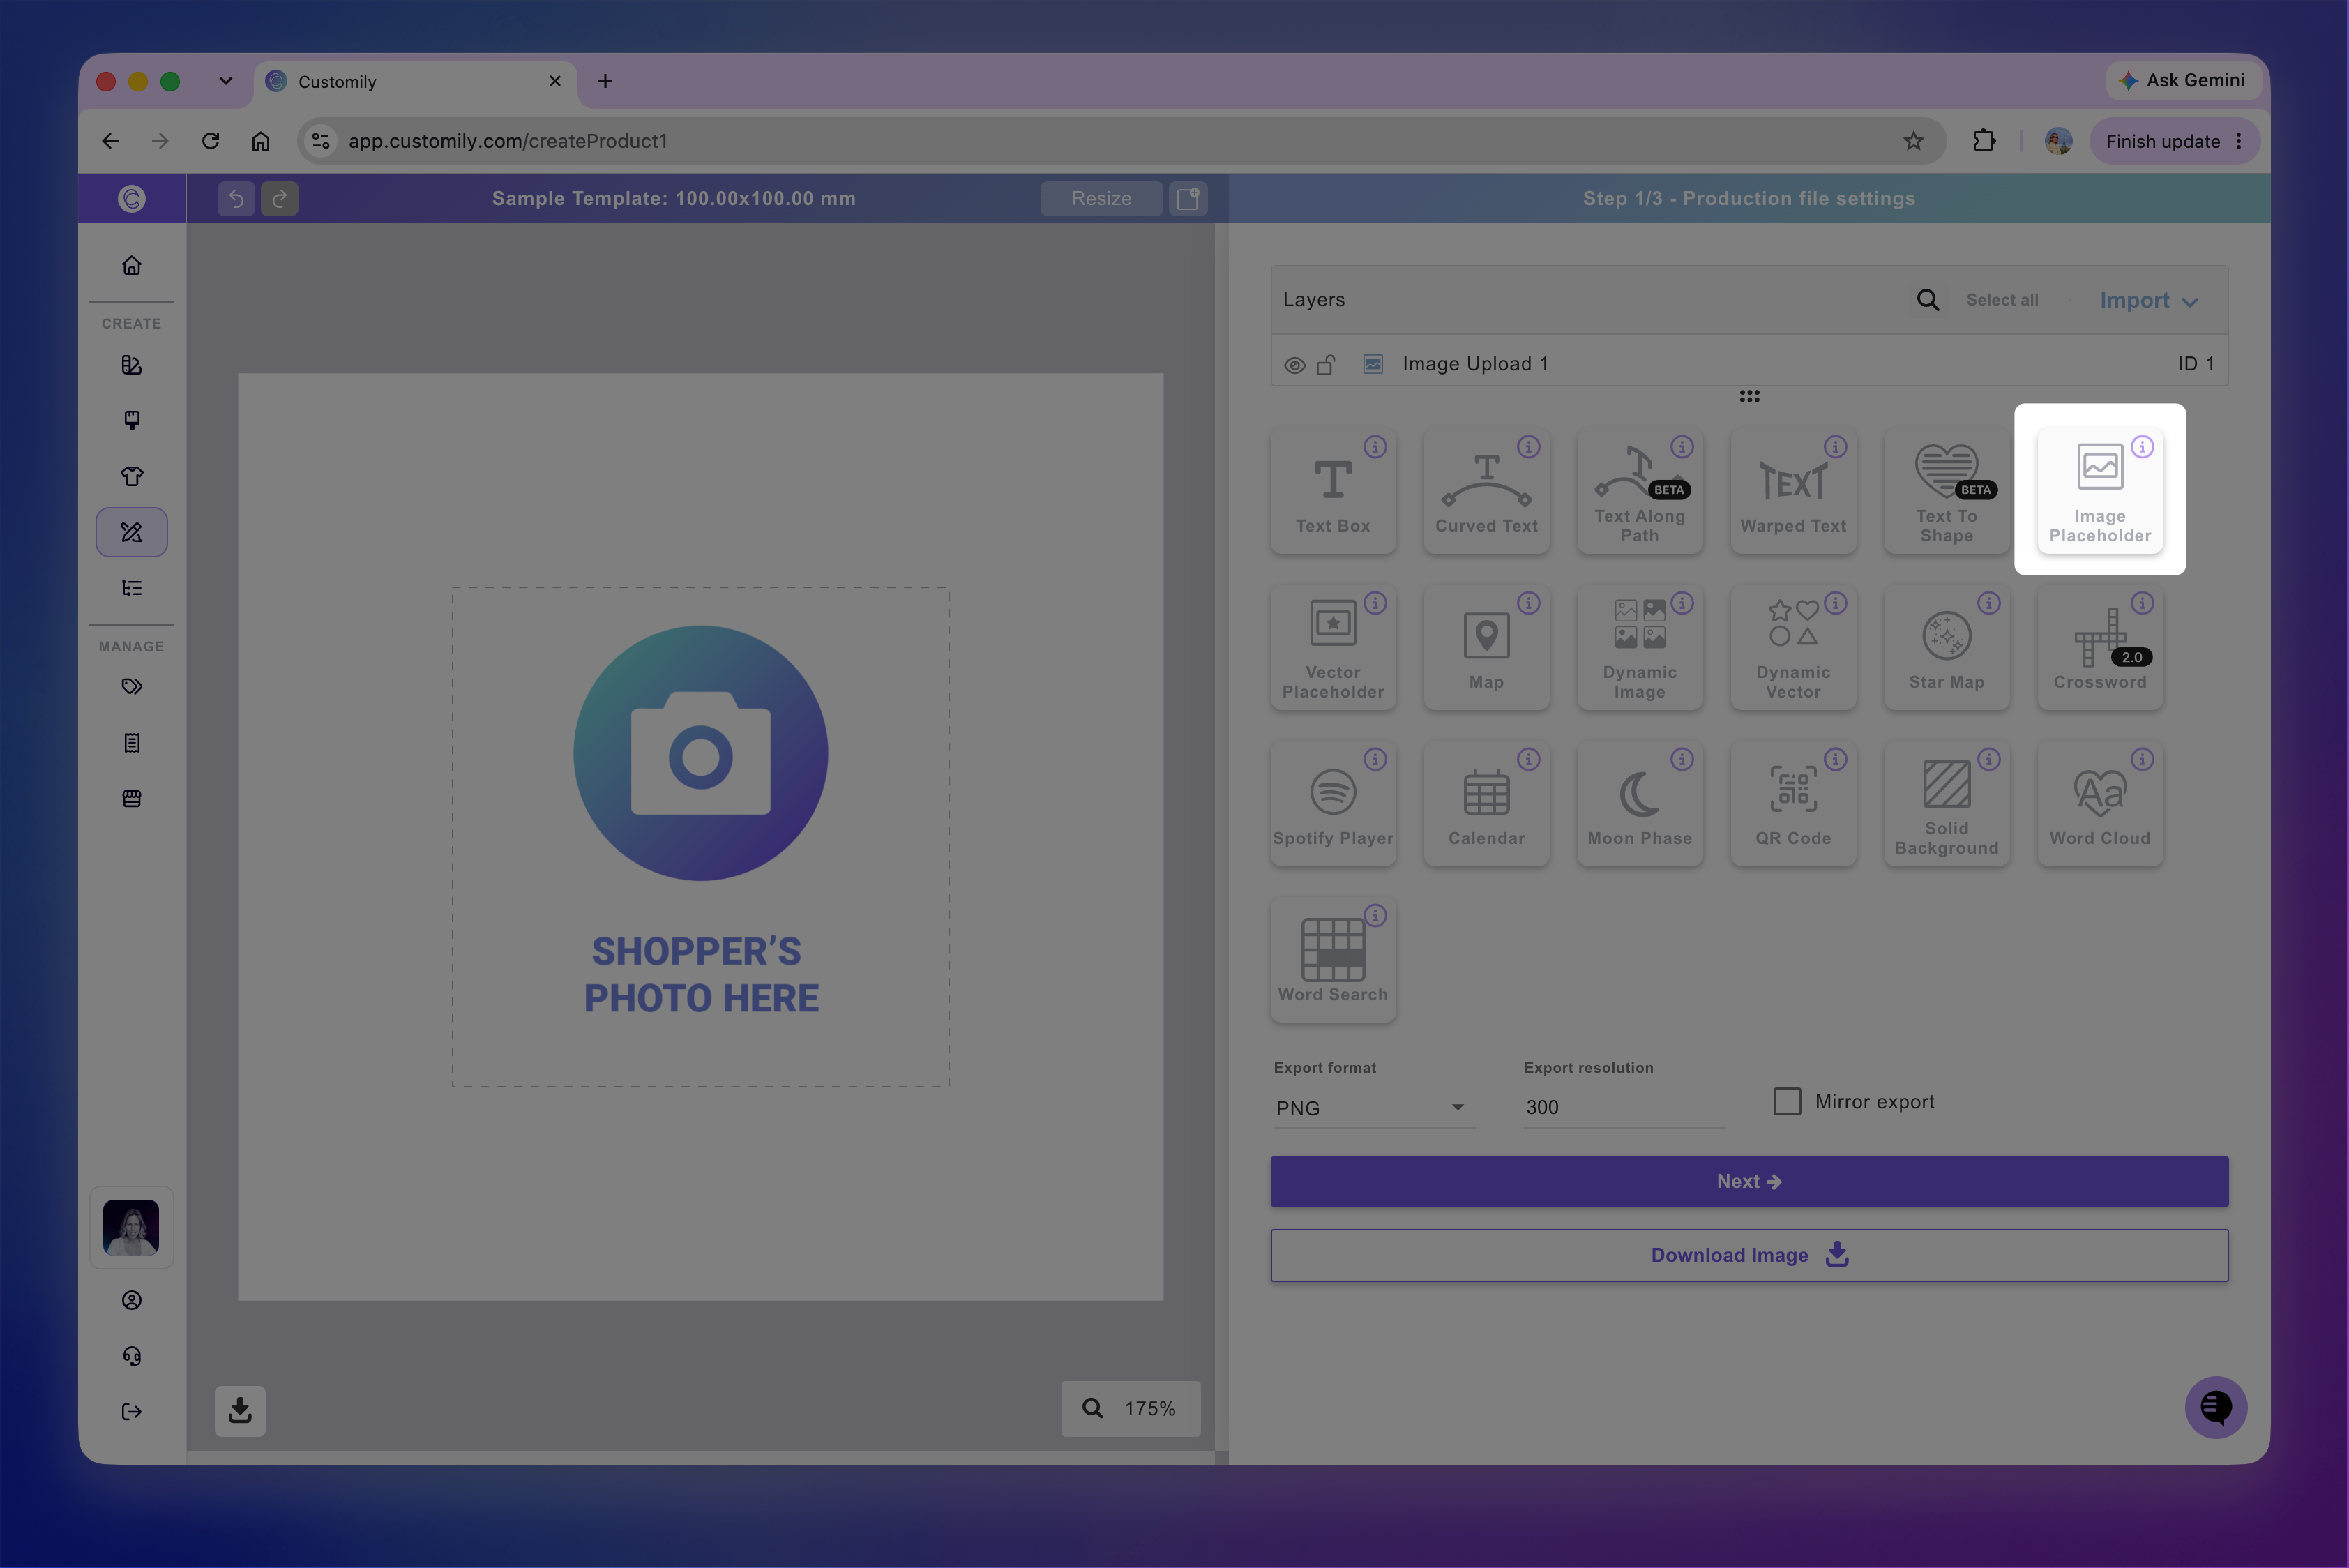Click the Next button

[x=1749, y=1181]
